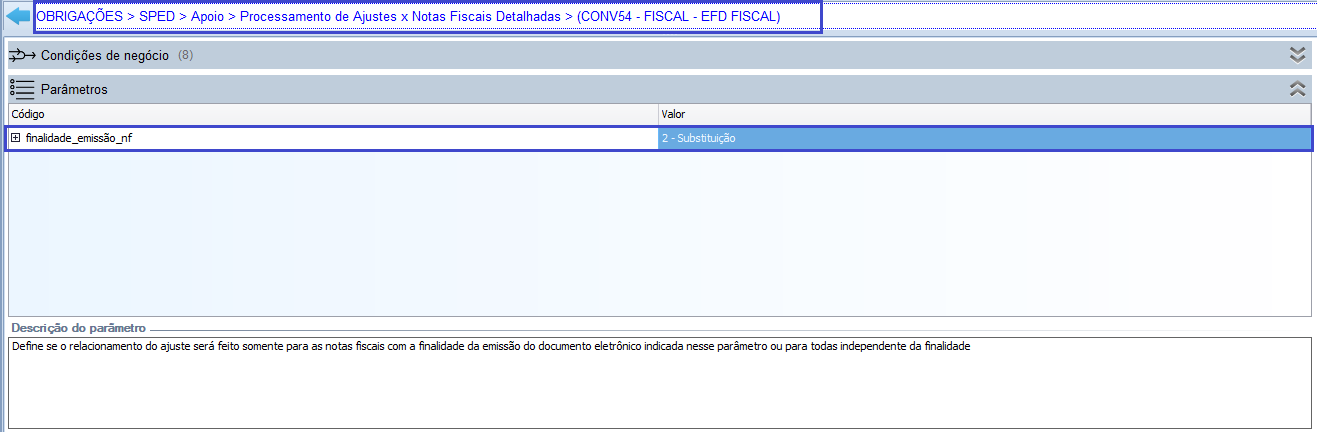
Task: Click the count badge (8) beside Condições
Action: 185,55
